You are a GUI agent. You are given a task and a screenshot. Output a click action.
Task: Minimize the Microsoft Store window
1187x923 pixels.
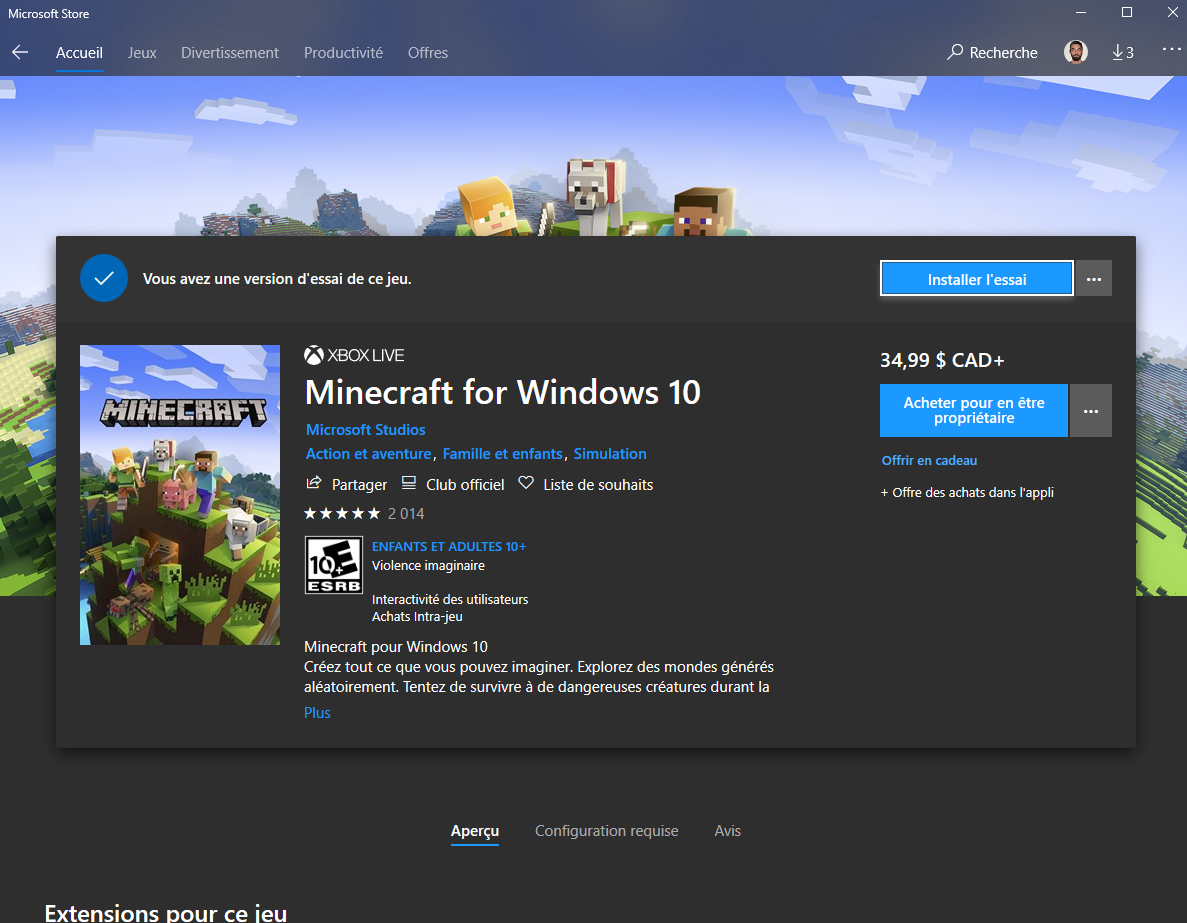pos(1081,13)
